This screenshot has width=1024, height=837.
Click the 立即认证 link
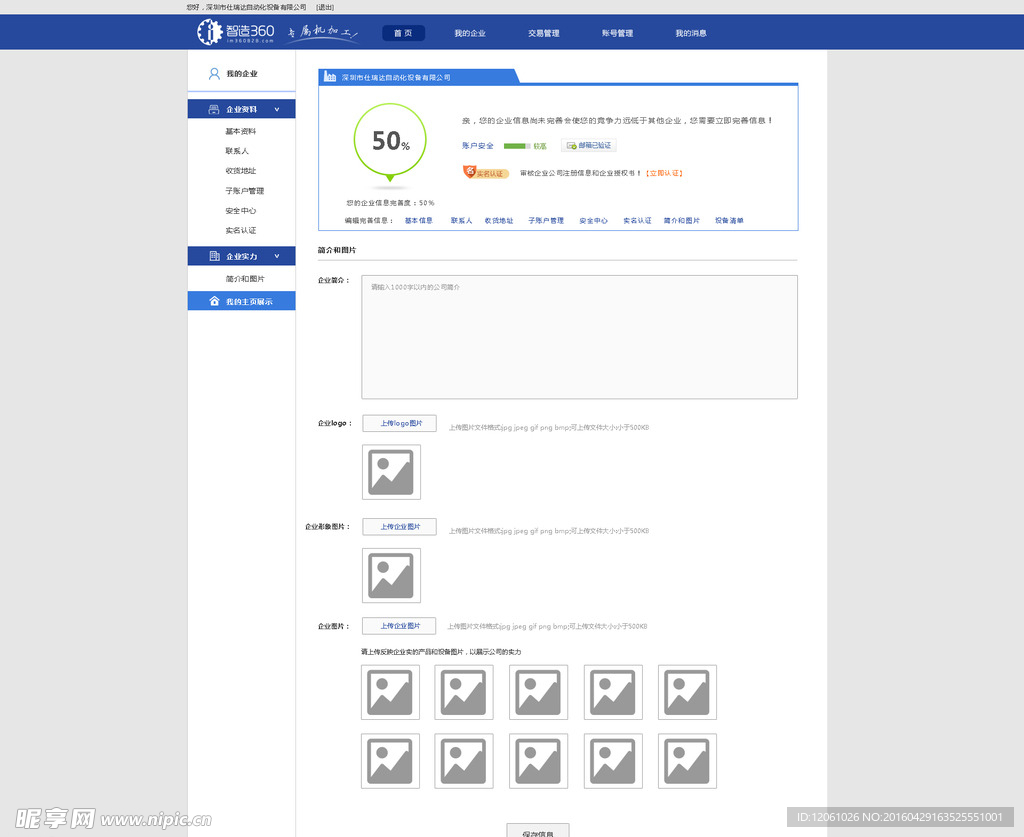coord(665,173)
